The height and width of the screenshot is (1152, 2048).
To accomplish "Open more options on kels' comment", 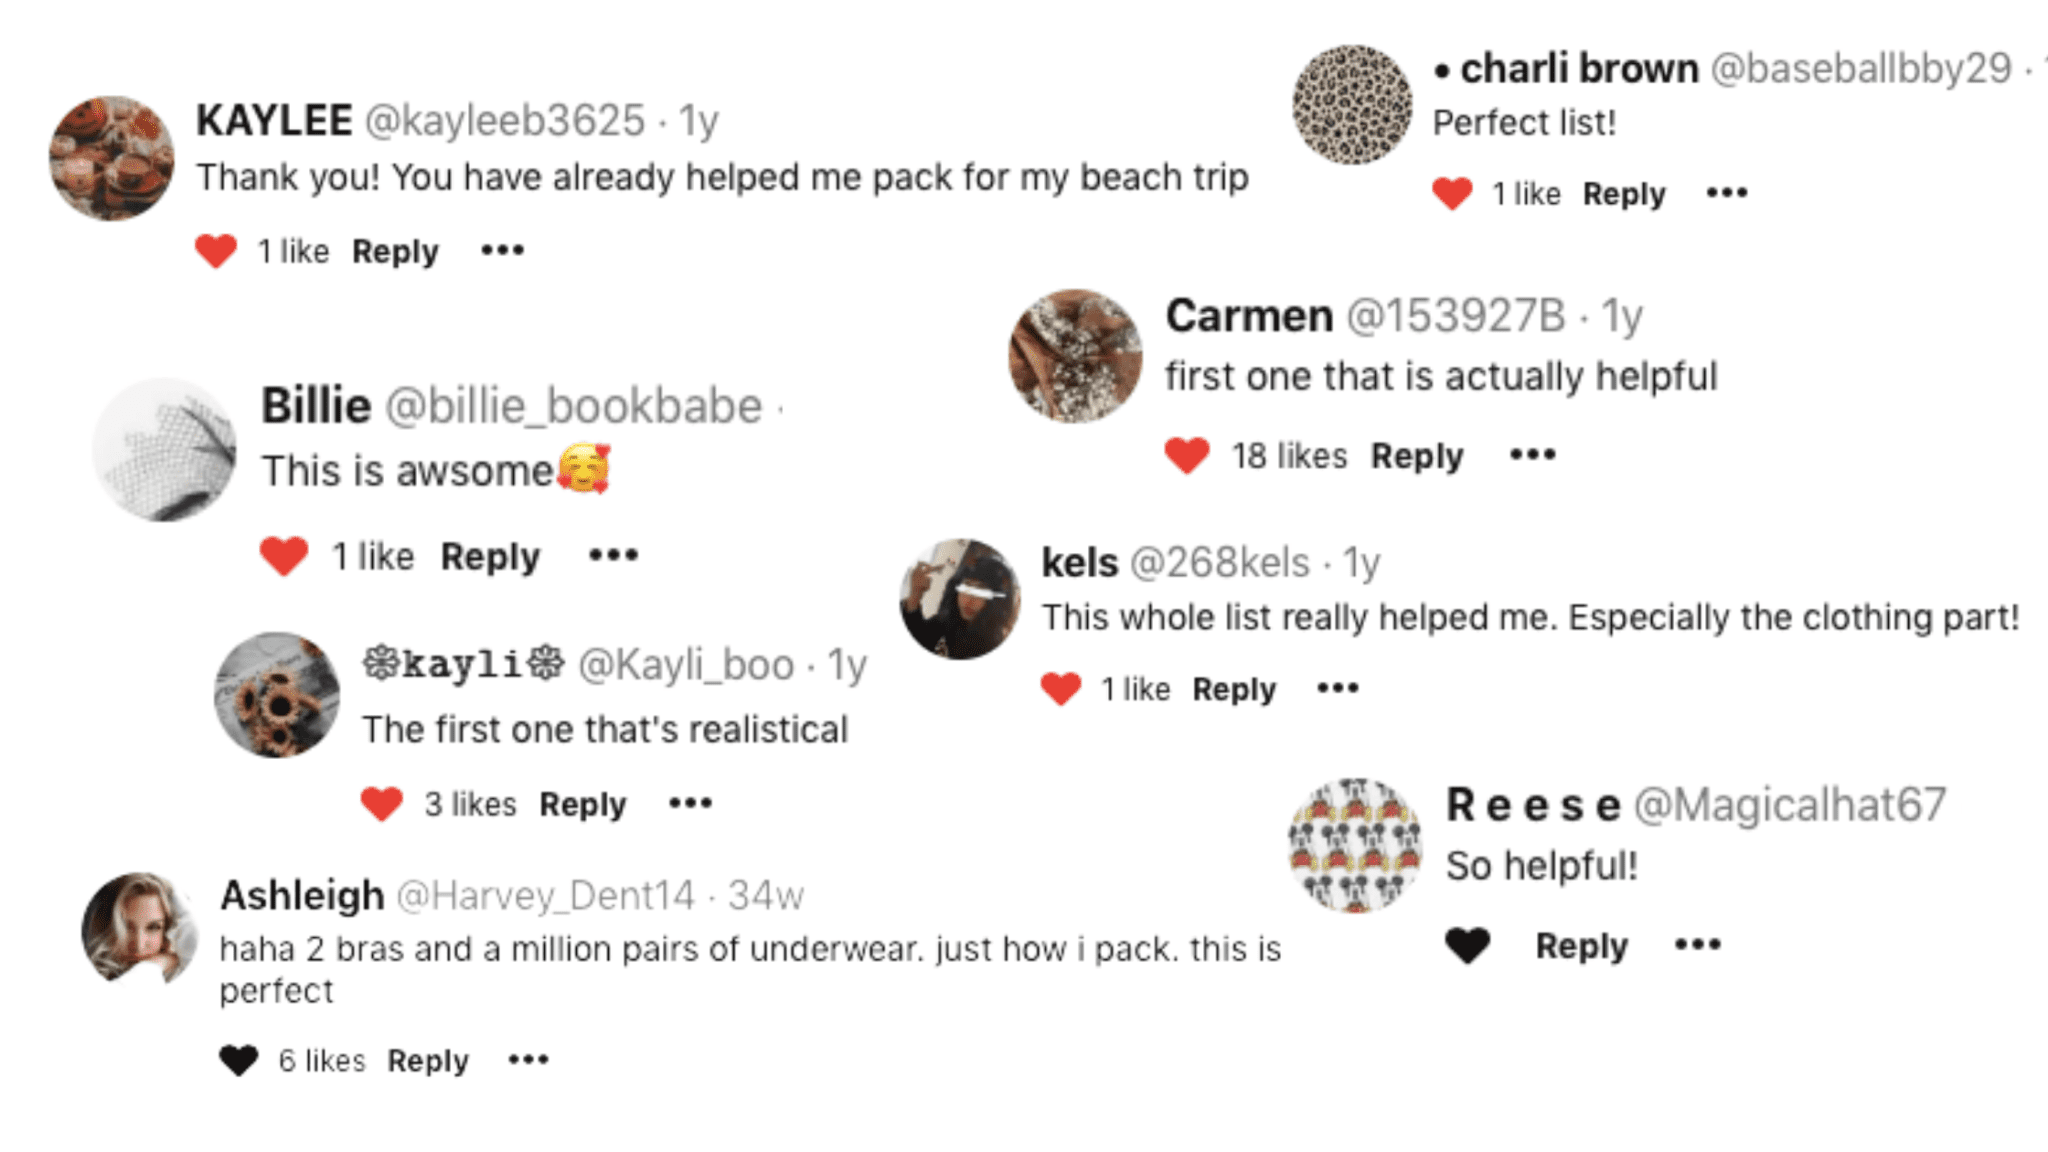I will pos(1338,688).
